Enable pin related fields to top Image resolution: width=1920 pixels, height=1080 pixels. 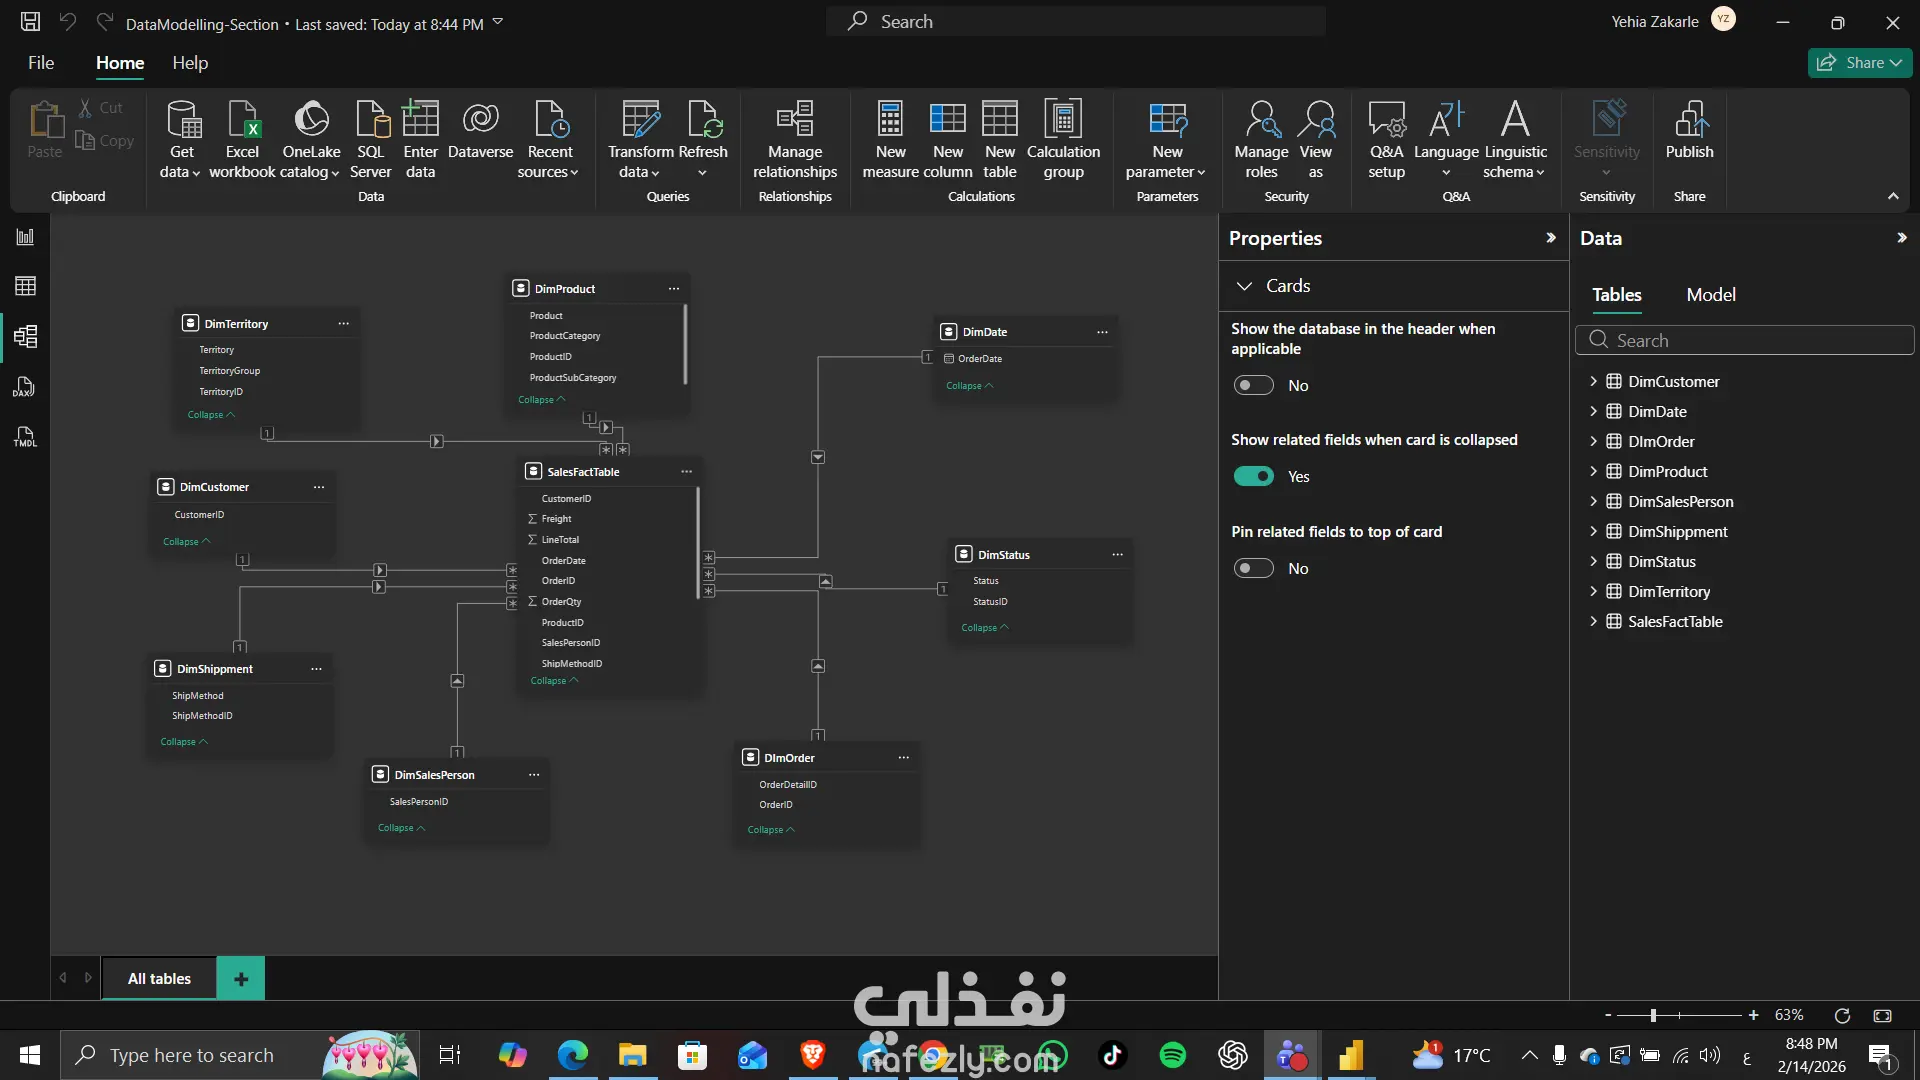[1253, 568]
